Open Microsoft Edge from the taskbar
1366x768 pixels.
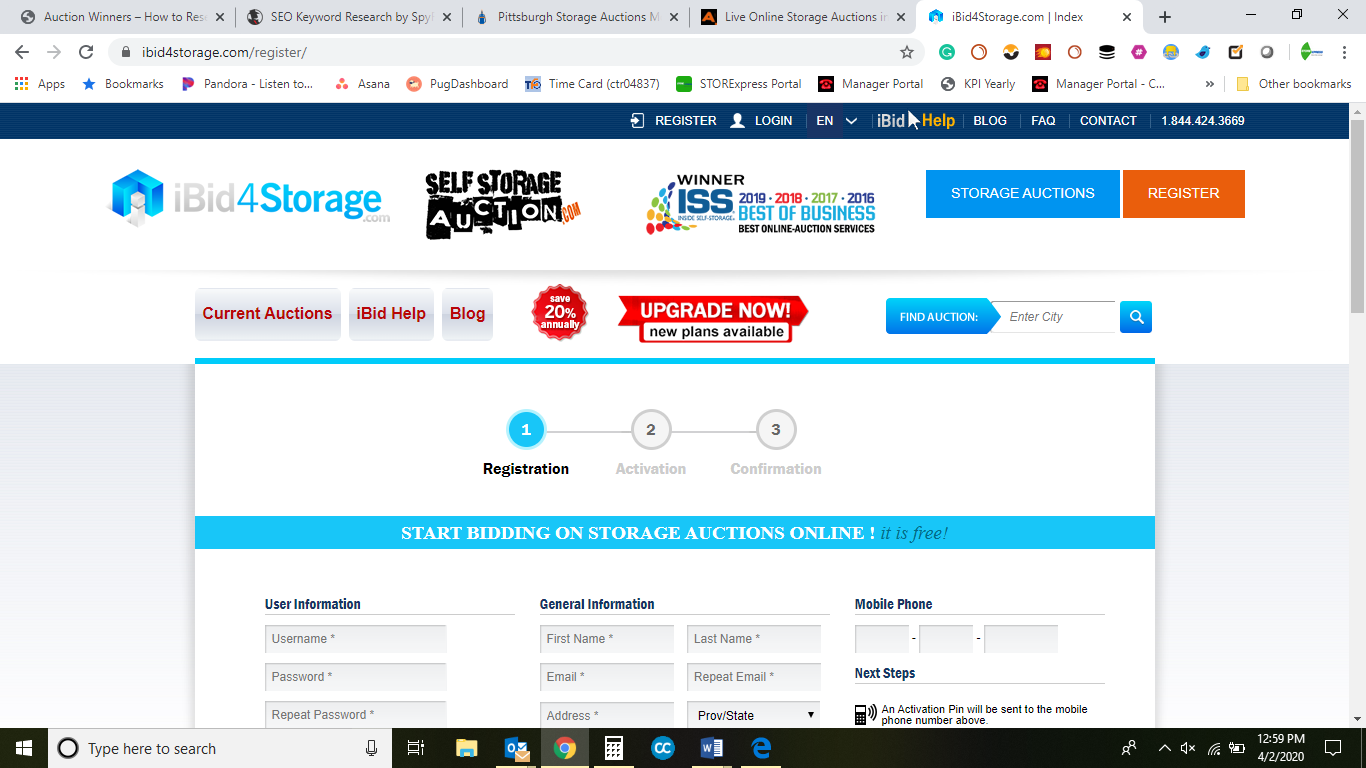(x=761, y=748)
